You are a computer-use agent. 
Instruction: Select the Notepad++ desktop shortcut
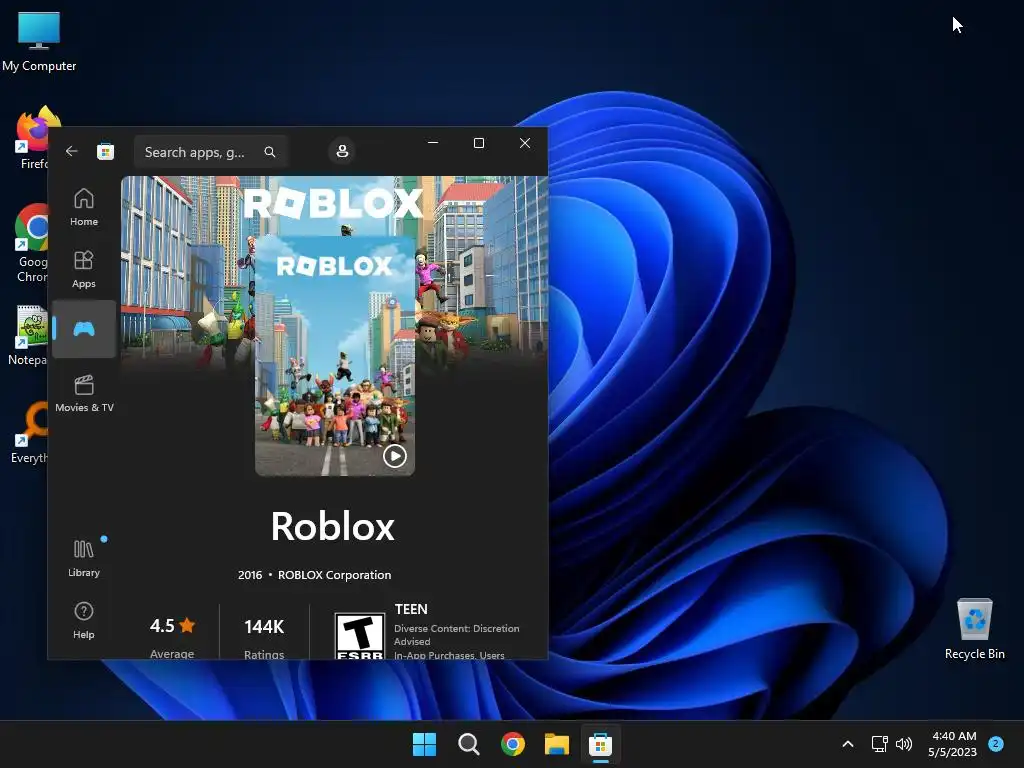[29, 334]
